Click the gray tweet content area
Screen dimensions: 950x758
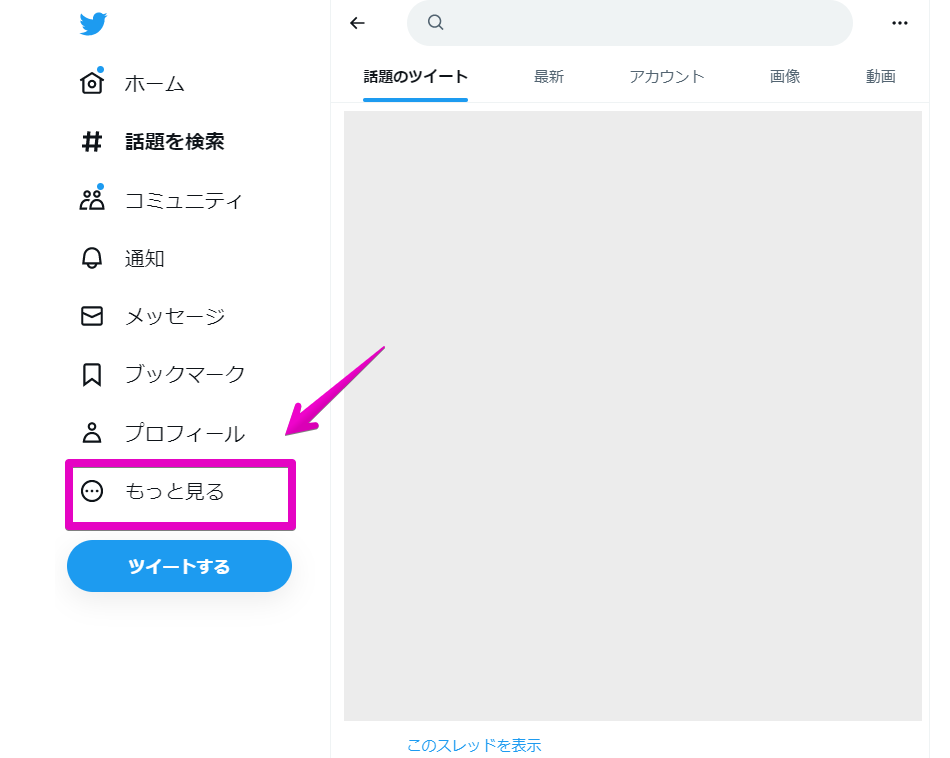[633, 416]
